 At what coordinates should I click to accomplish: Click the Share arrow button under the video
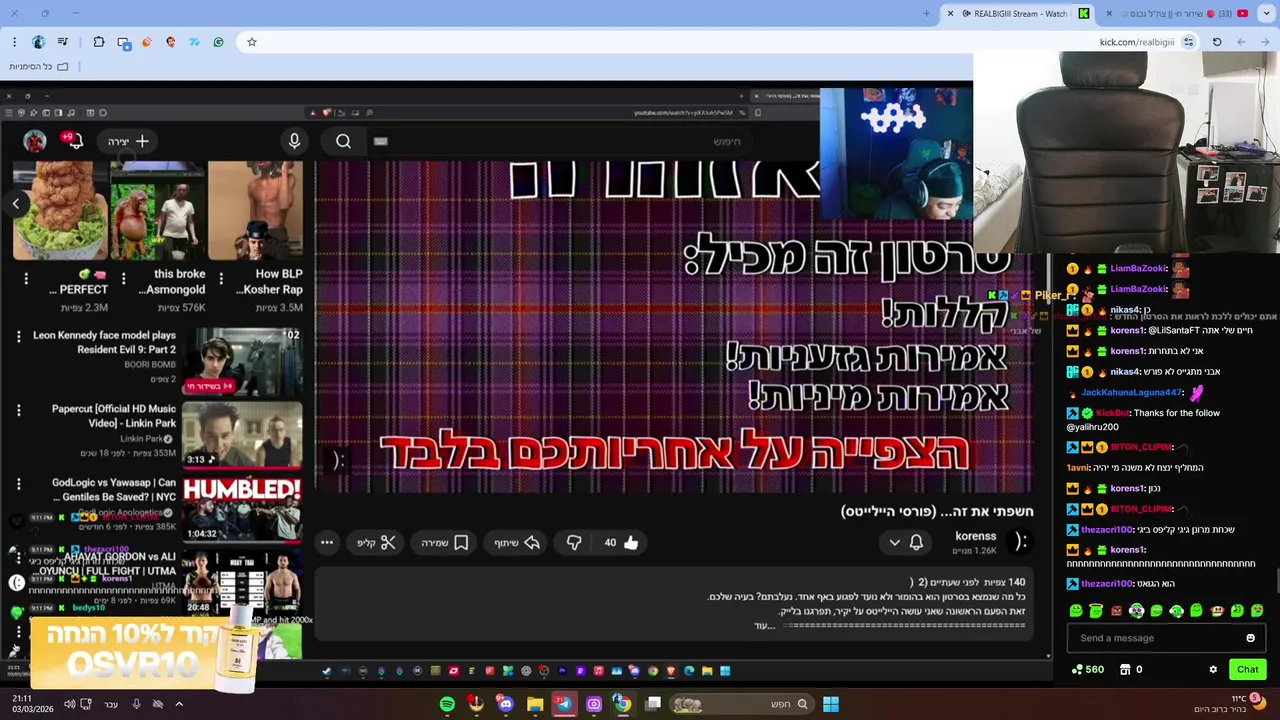pos(517,542)
